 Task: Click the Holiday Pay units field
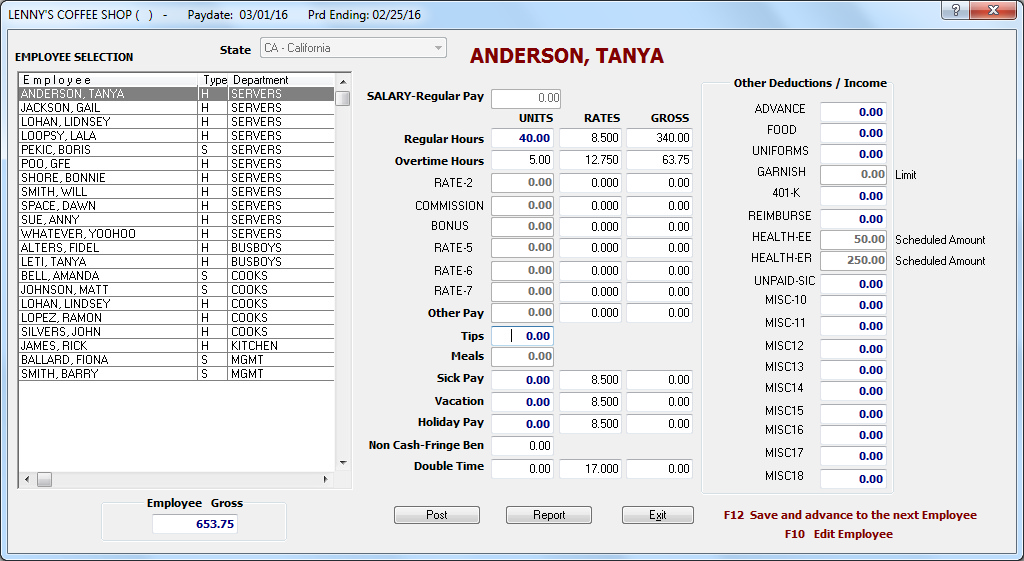pos(522,424)
